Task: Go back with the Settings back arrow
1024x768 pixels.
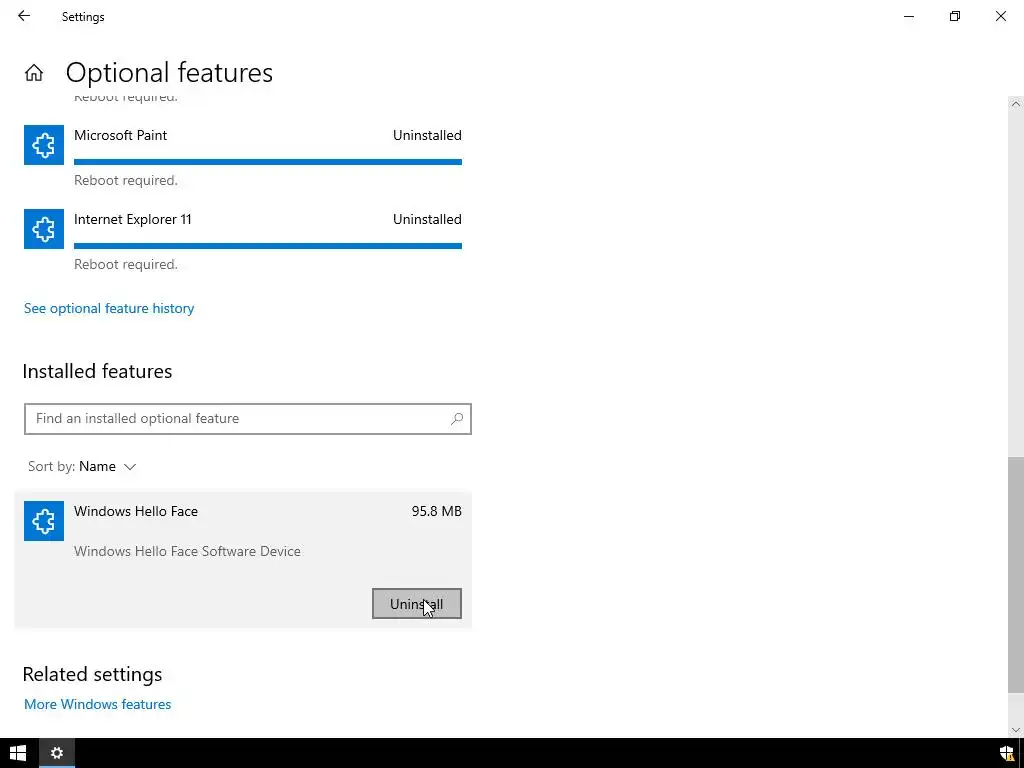Action: (24, 16)
